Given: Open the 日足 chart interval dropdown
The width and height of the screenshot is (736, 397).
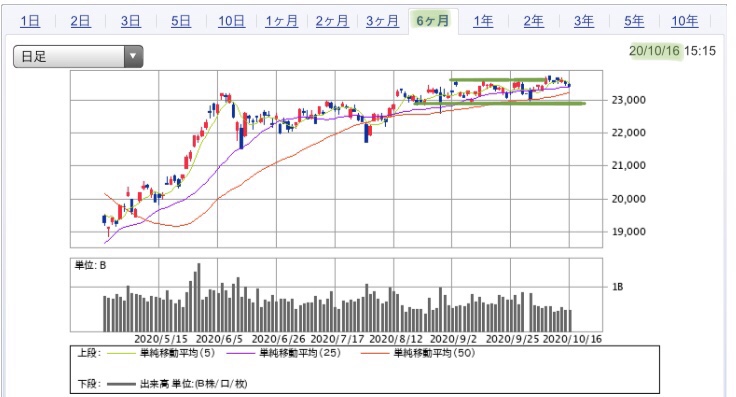Looking at the screenshot, I should [78, 57].
